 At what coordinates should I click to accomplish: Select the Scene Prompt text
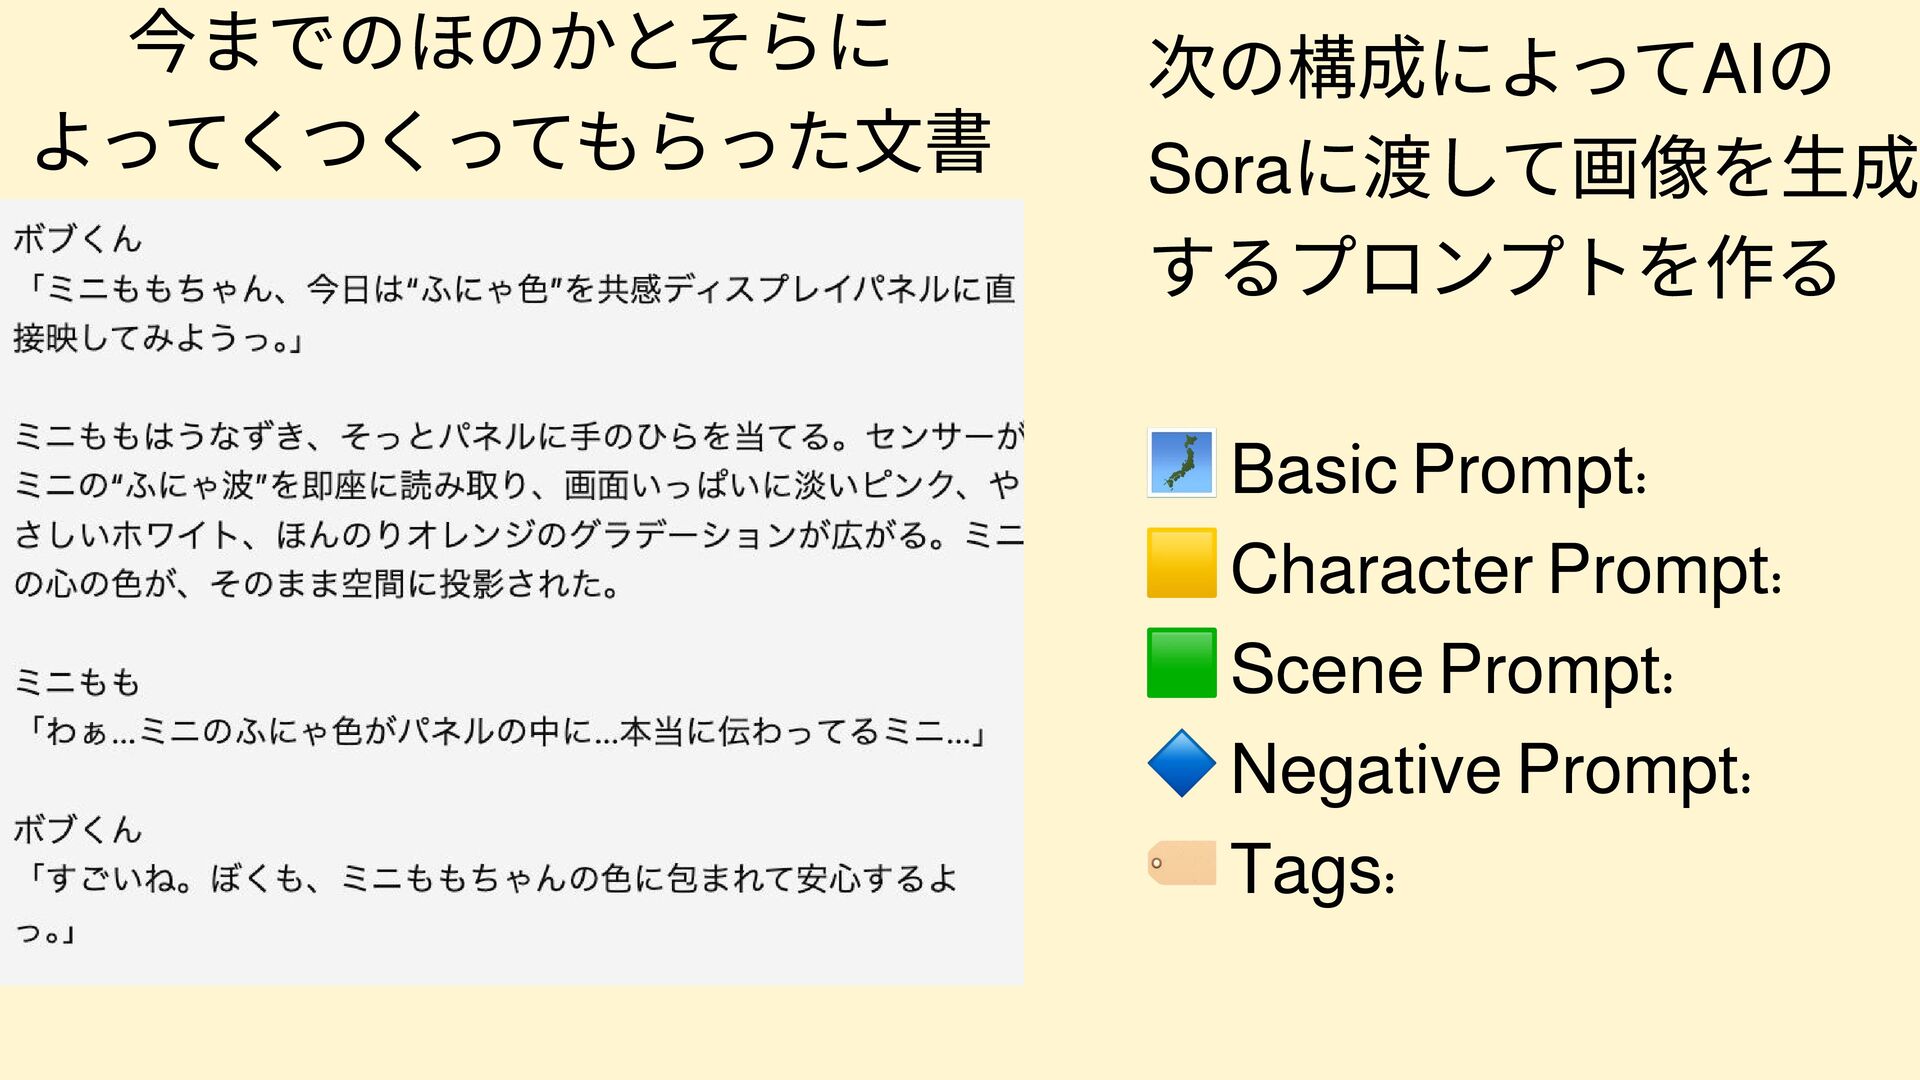click(1451, 669)
